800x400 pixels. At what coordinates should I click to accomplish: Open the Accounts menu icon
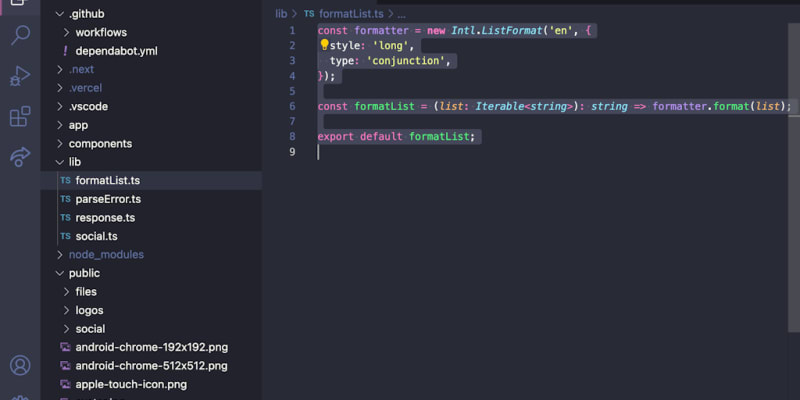coord(20,365)
